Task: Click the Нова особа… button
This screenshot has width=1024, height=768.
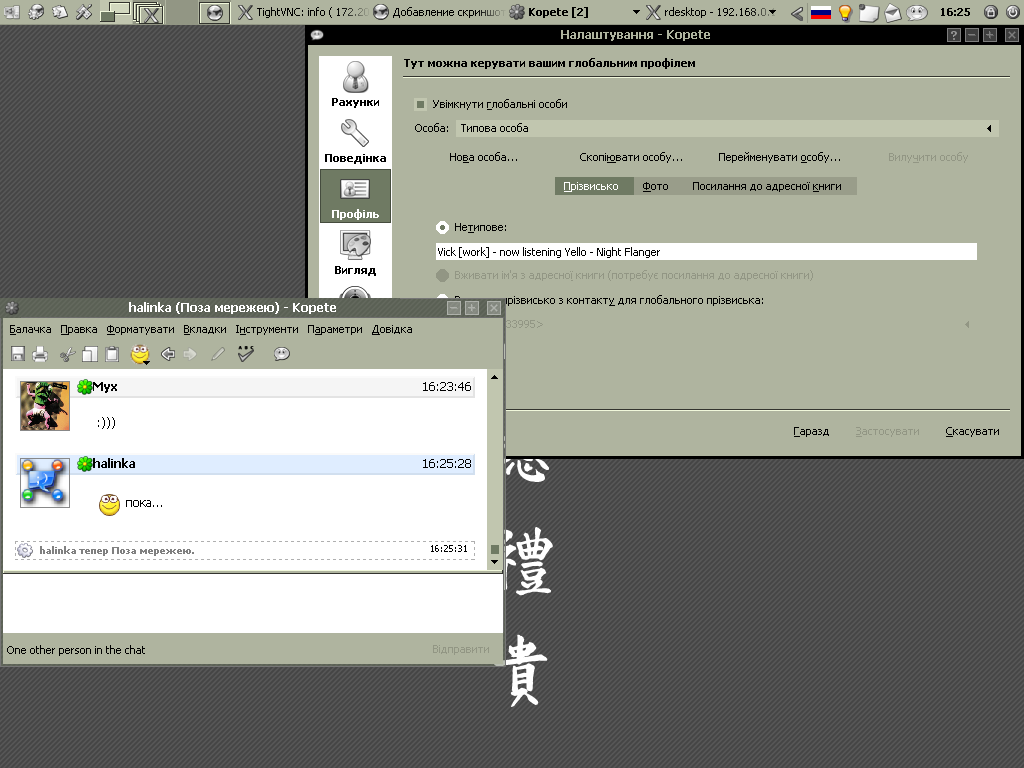Action: [x=483, y=157]
